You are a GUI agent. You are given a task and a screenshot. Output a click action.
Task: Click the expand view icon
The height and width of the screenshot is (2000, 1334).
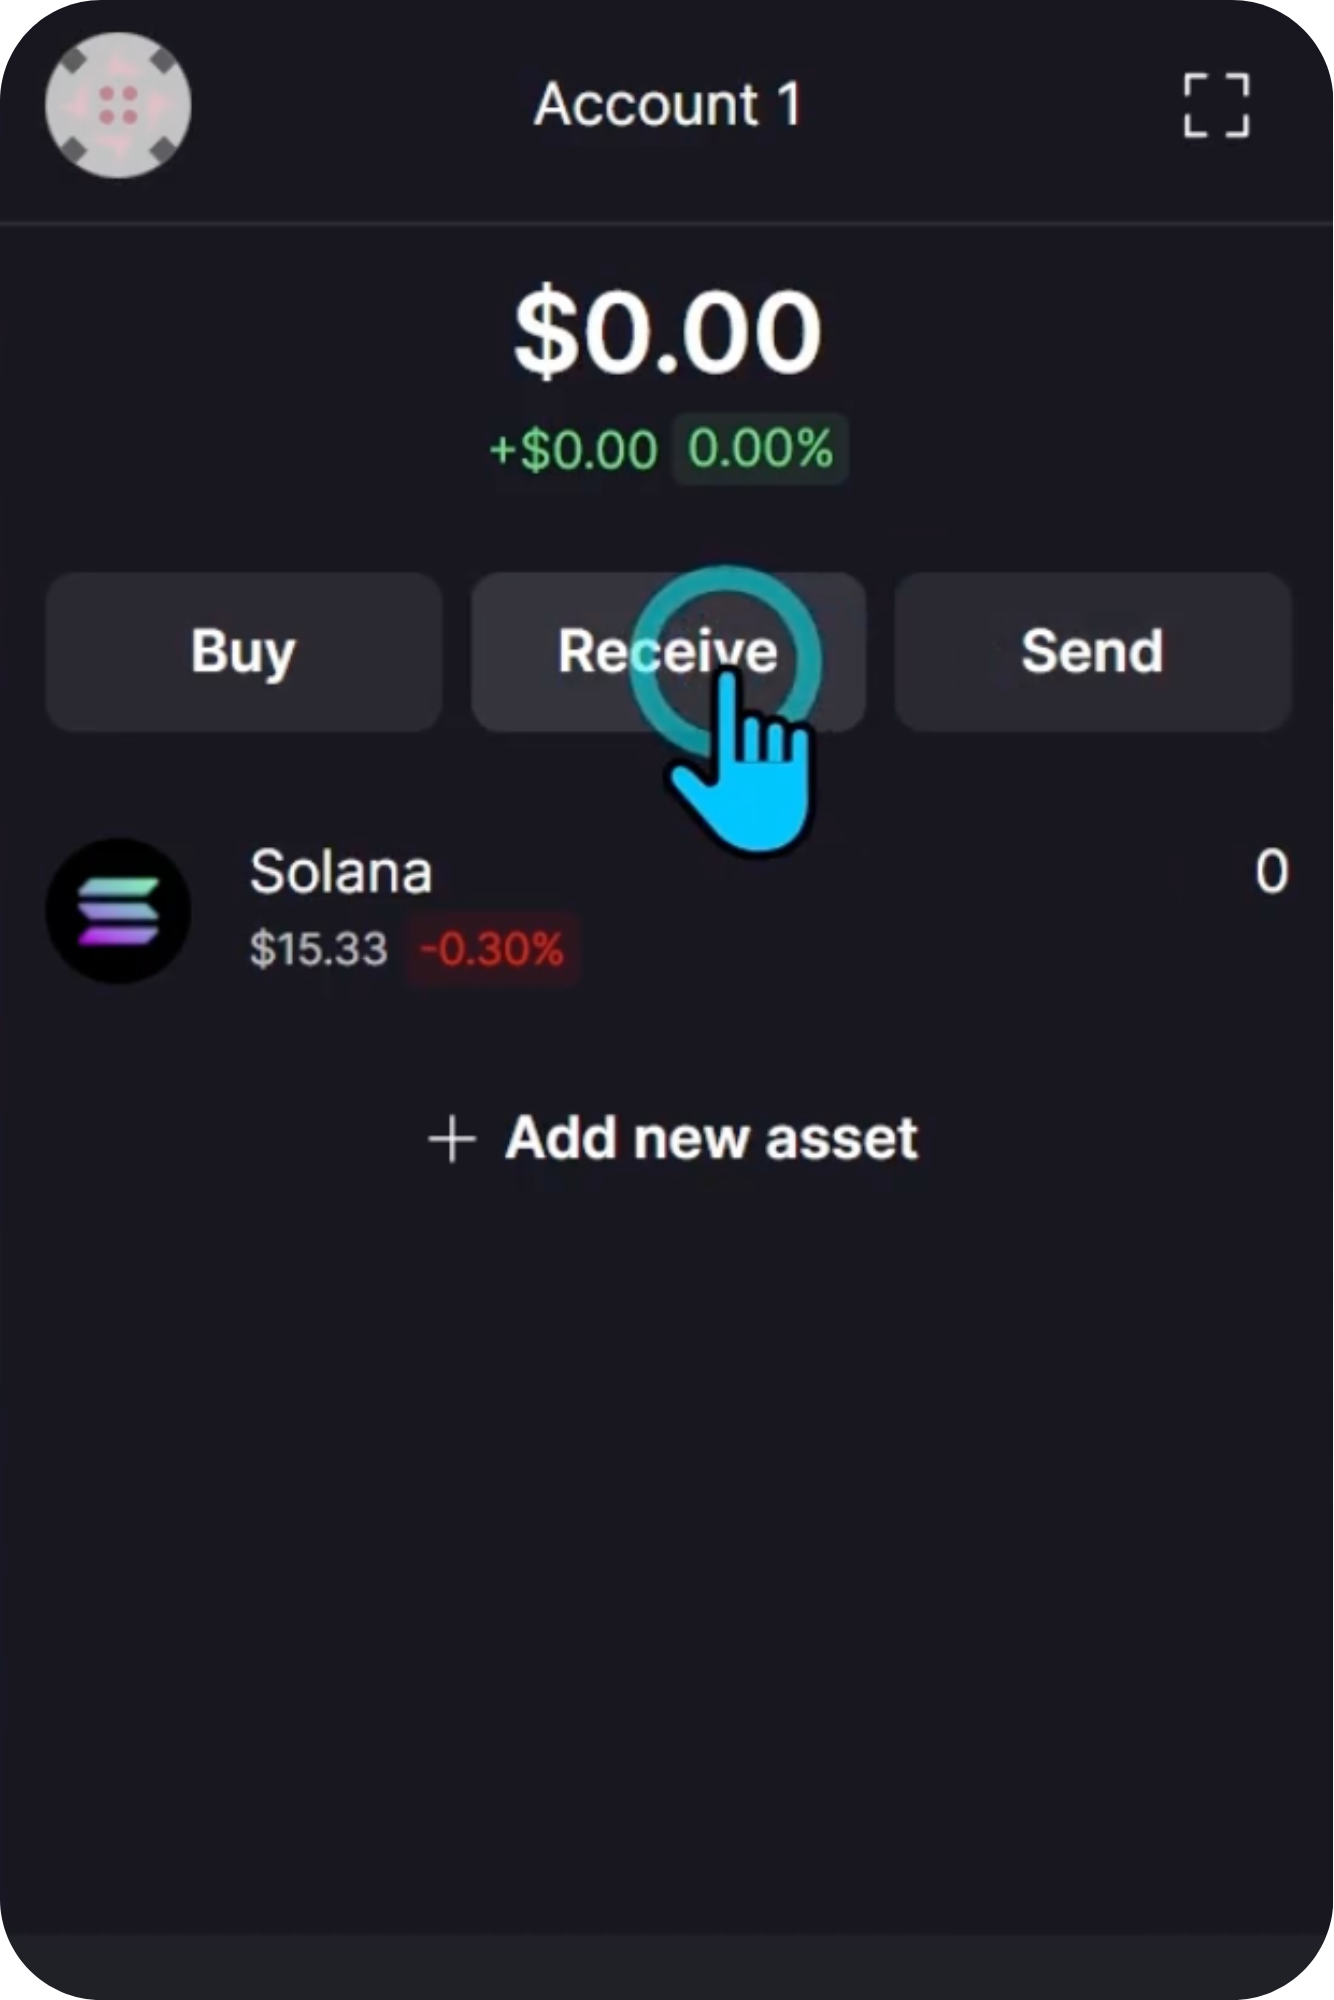[1216, 105]
